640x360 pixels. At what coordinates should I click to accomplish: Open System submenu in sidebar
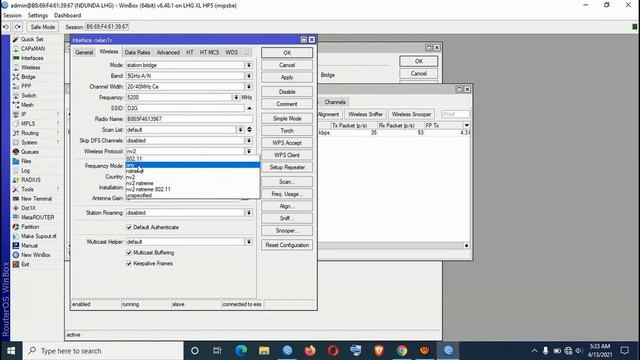pos(29,142)
